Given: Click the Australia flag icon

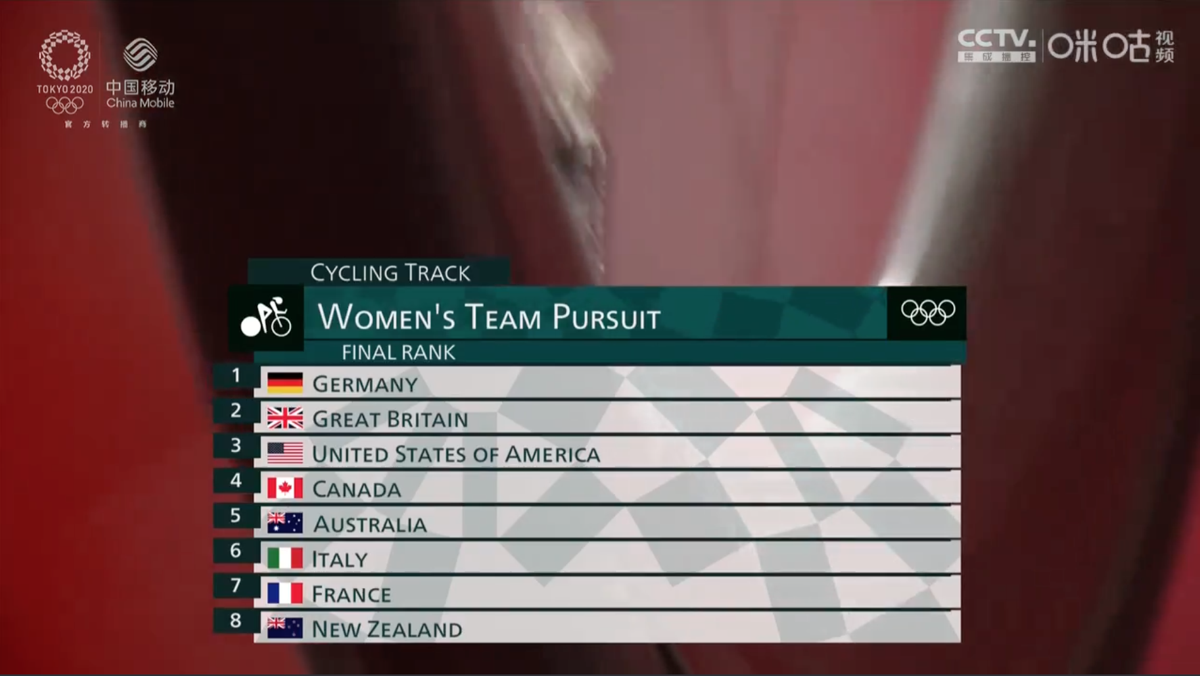Looking at the screenshot, I should [x=285, y=523].
